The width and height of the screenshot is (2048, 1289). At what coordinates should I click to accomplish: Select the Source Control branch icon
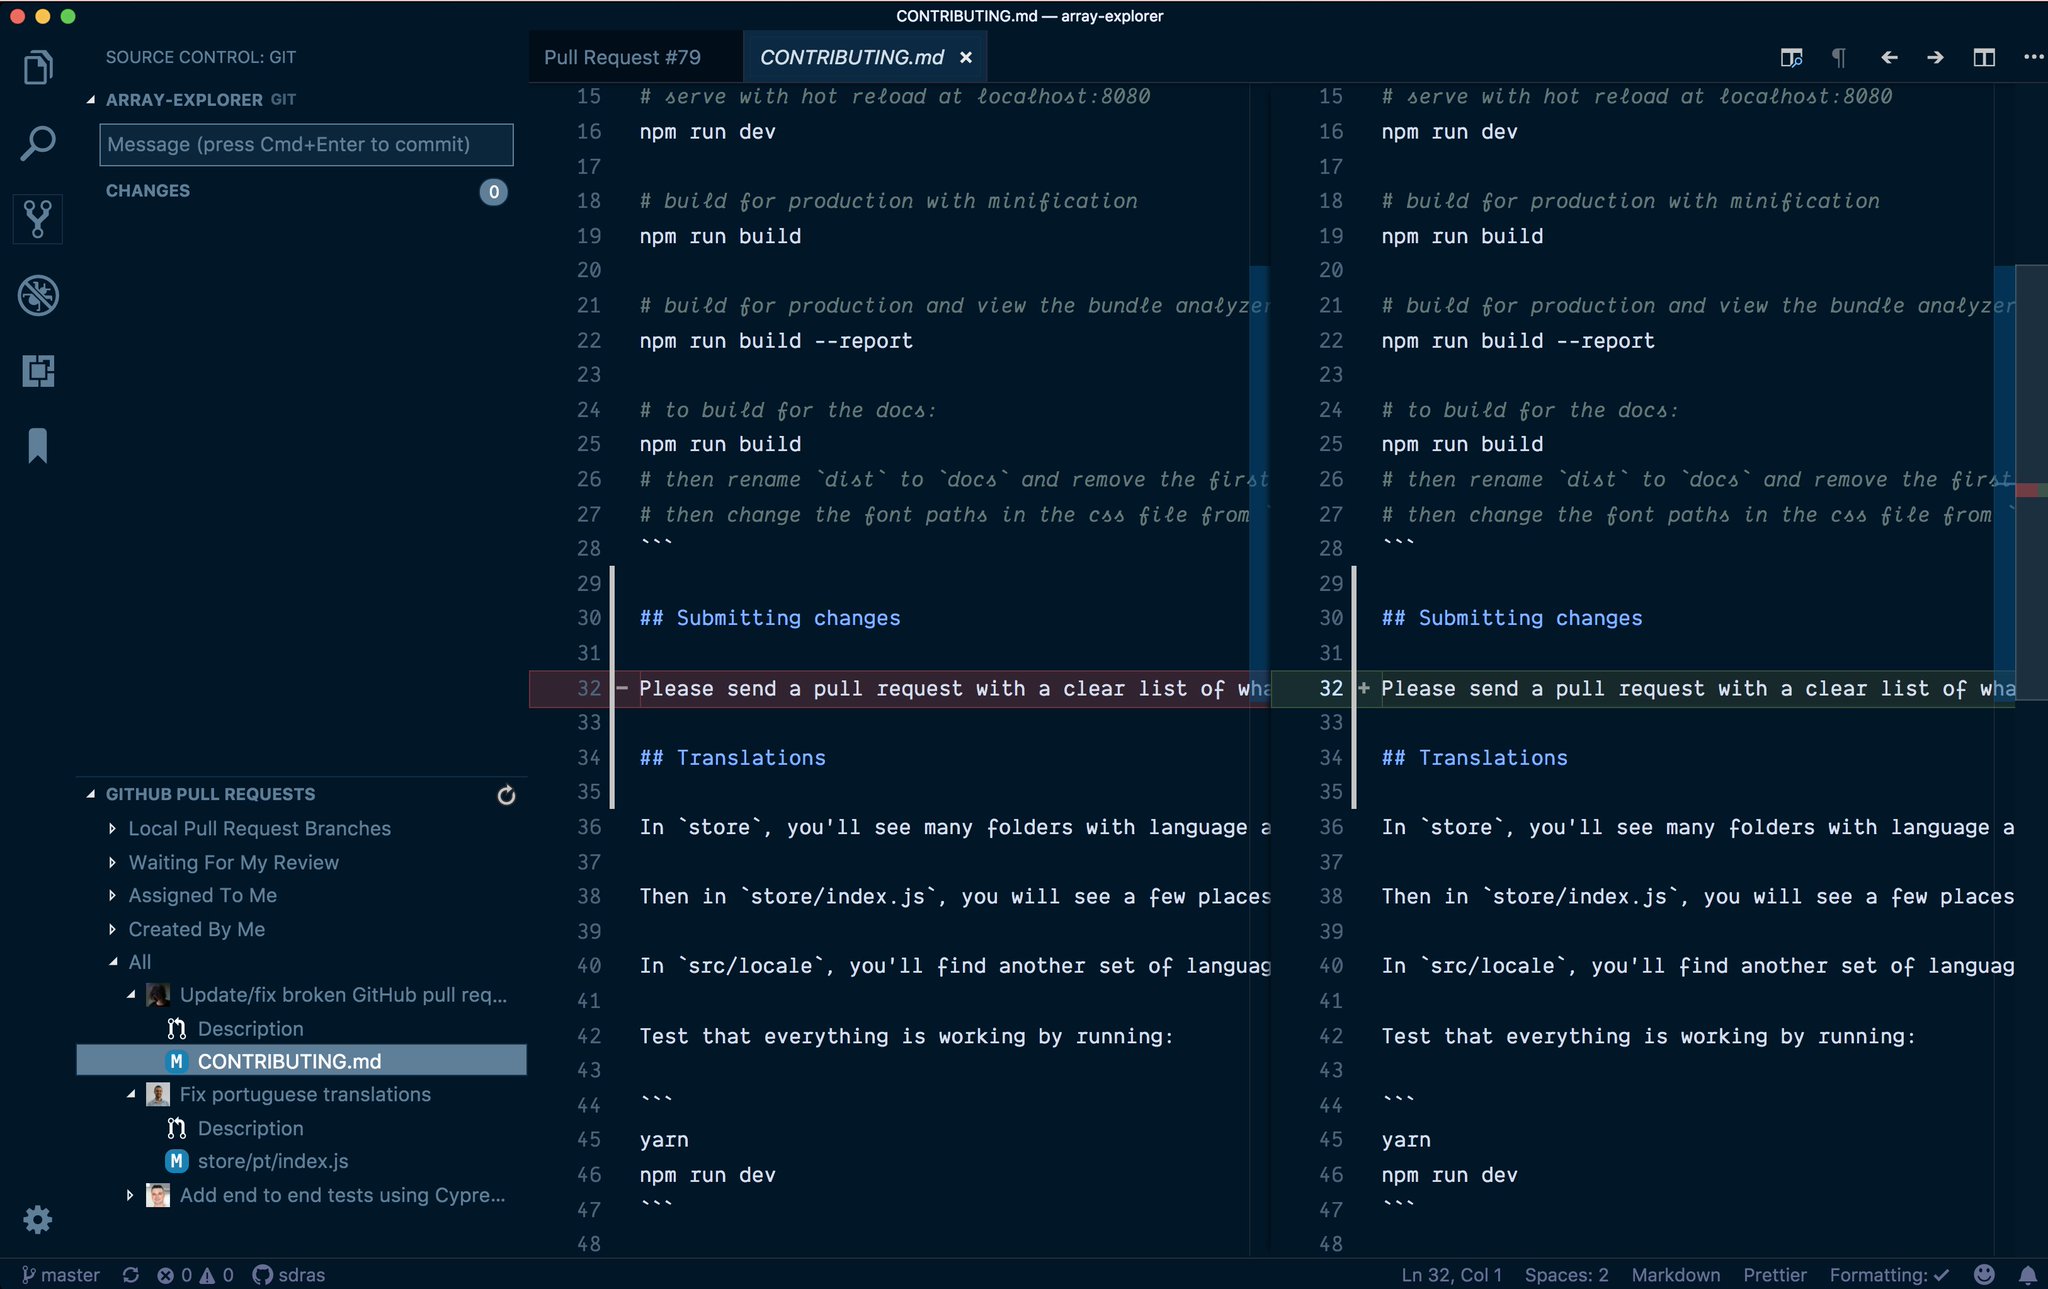[x=38, y=218]
